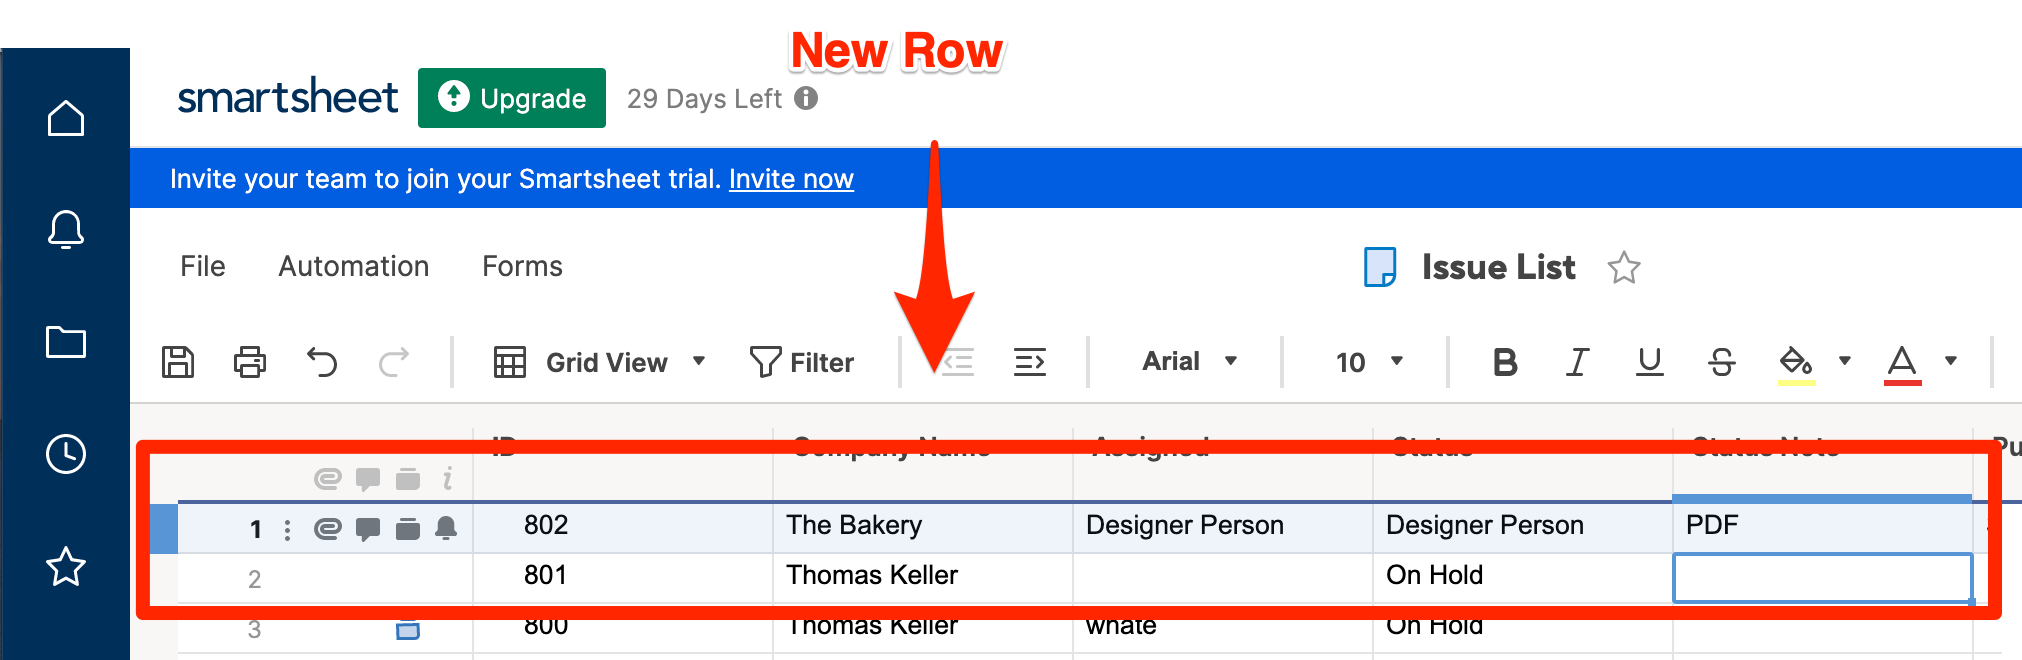
Task: Open Notifications bell in sidebar
Action: tap(66, 229)
